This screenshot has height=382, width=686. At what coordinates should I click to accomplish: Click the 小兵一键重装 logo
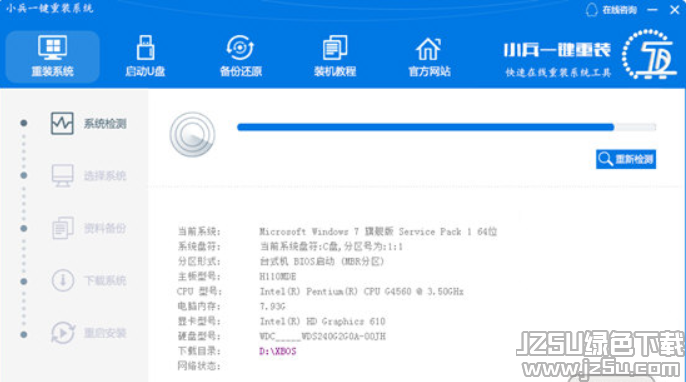589,56
